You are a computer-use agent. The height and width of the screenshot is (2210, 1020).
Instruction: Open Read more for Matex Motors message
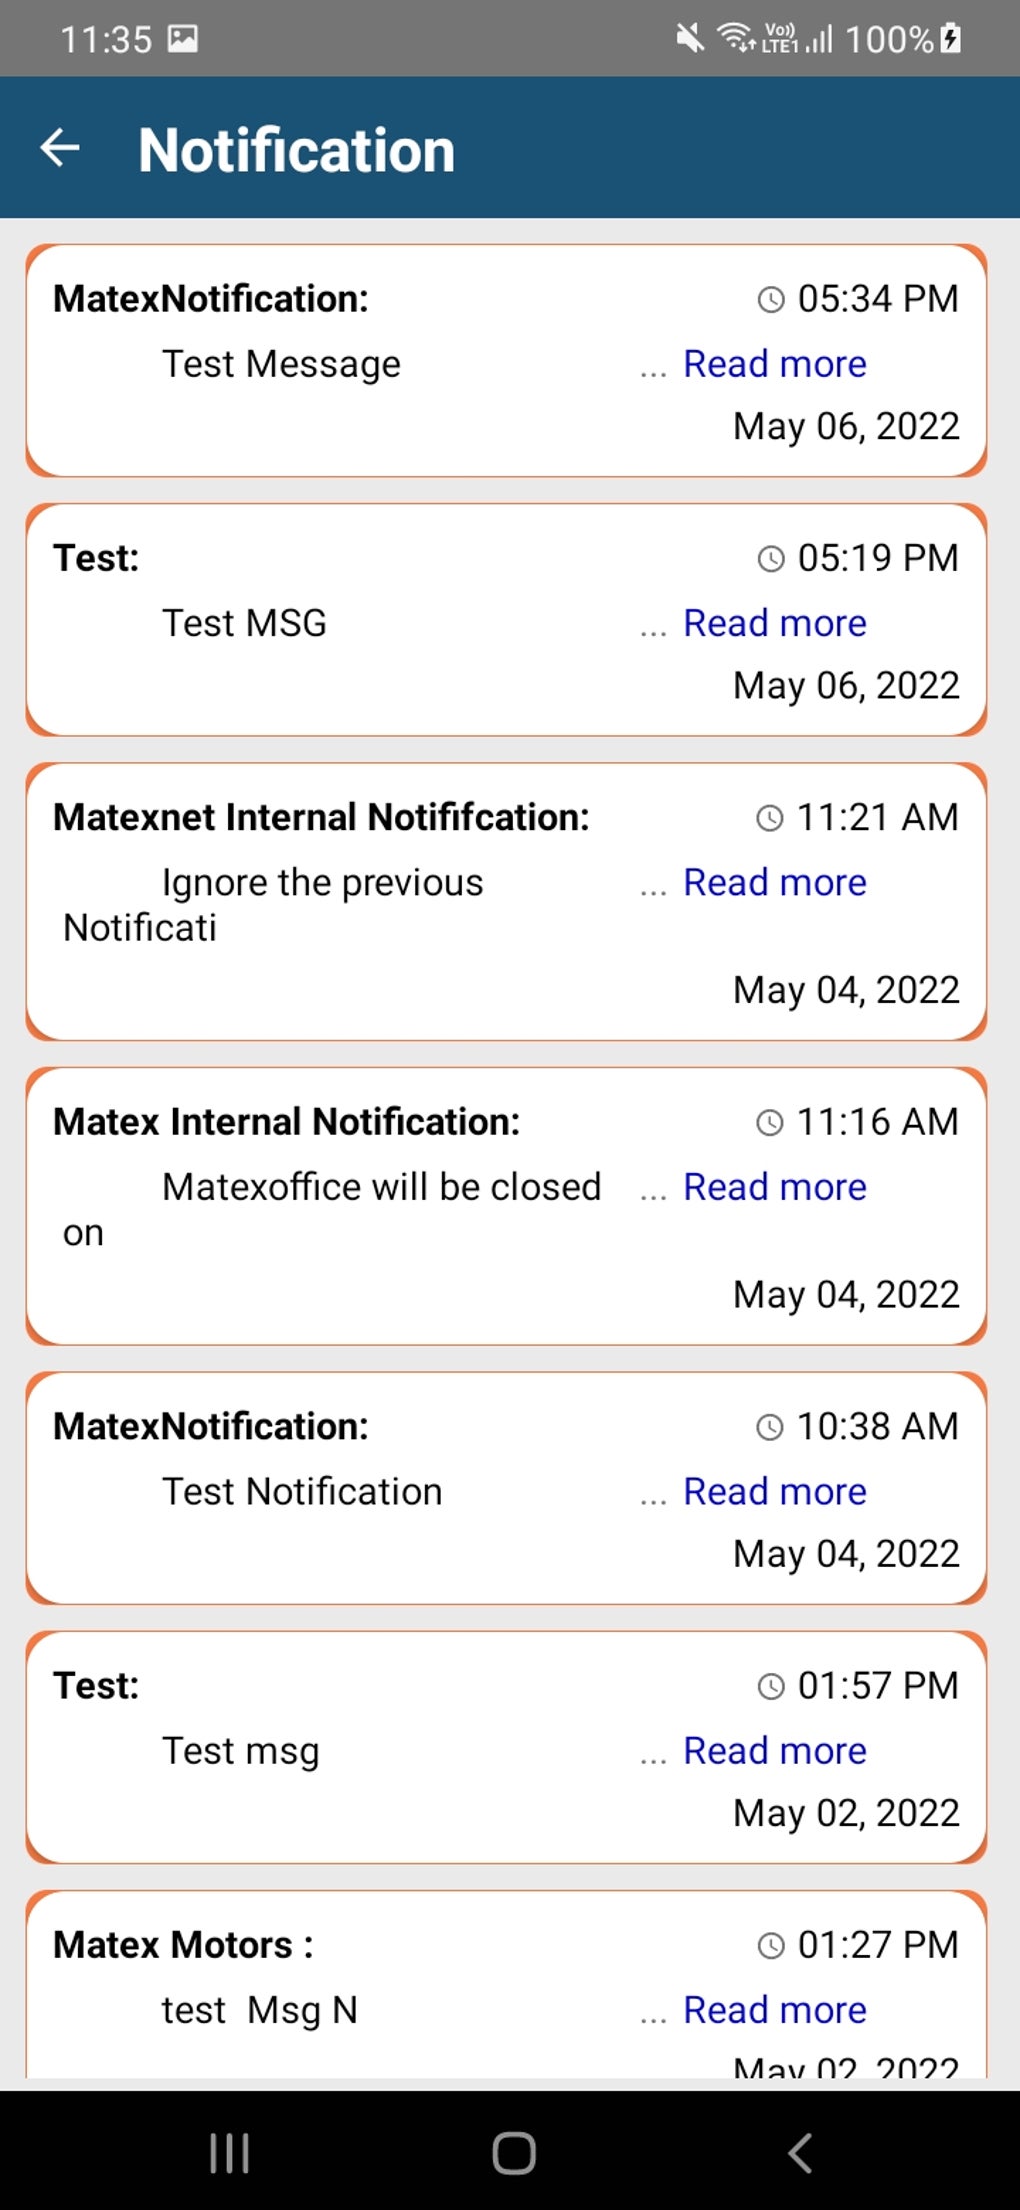tap(774, 2010)
